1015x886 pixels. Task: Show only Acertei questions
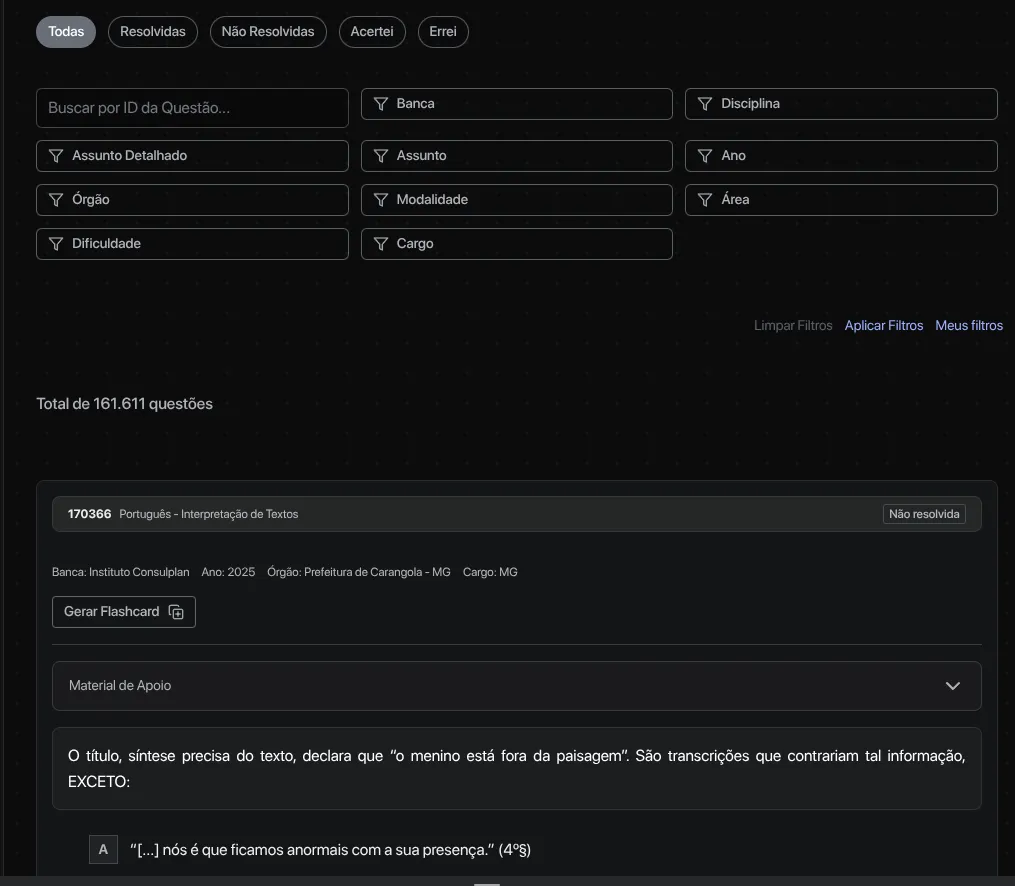pyautogui.click(x=372, y=32)
